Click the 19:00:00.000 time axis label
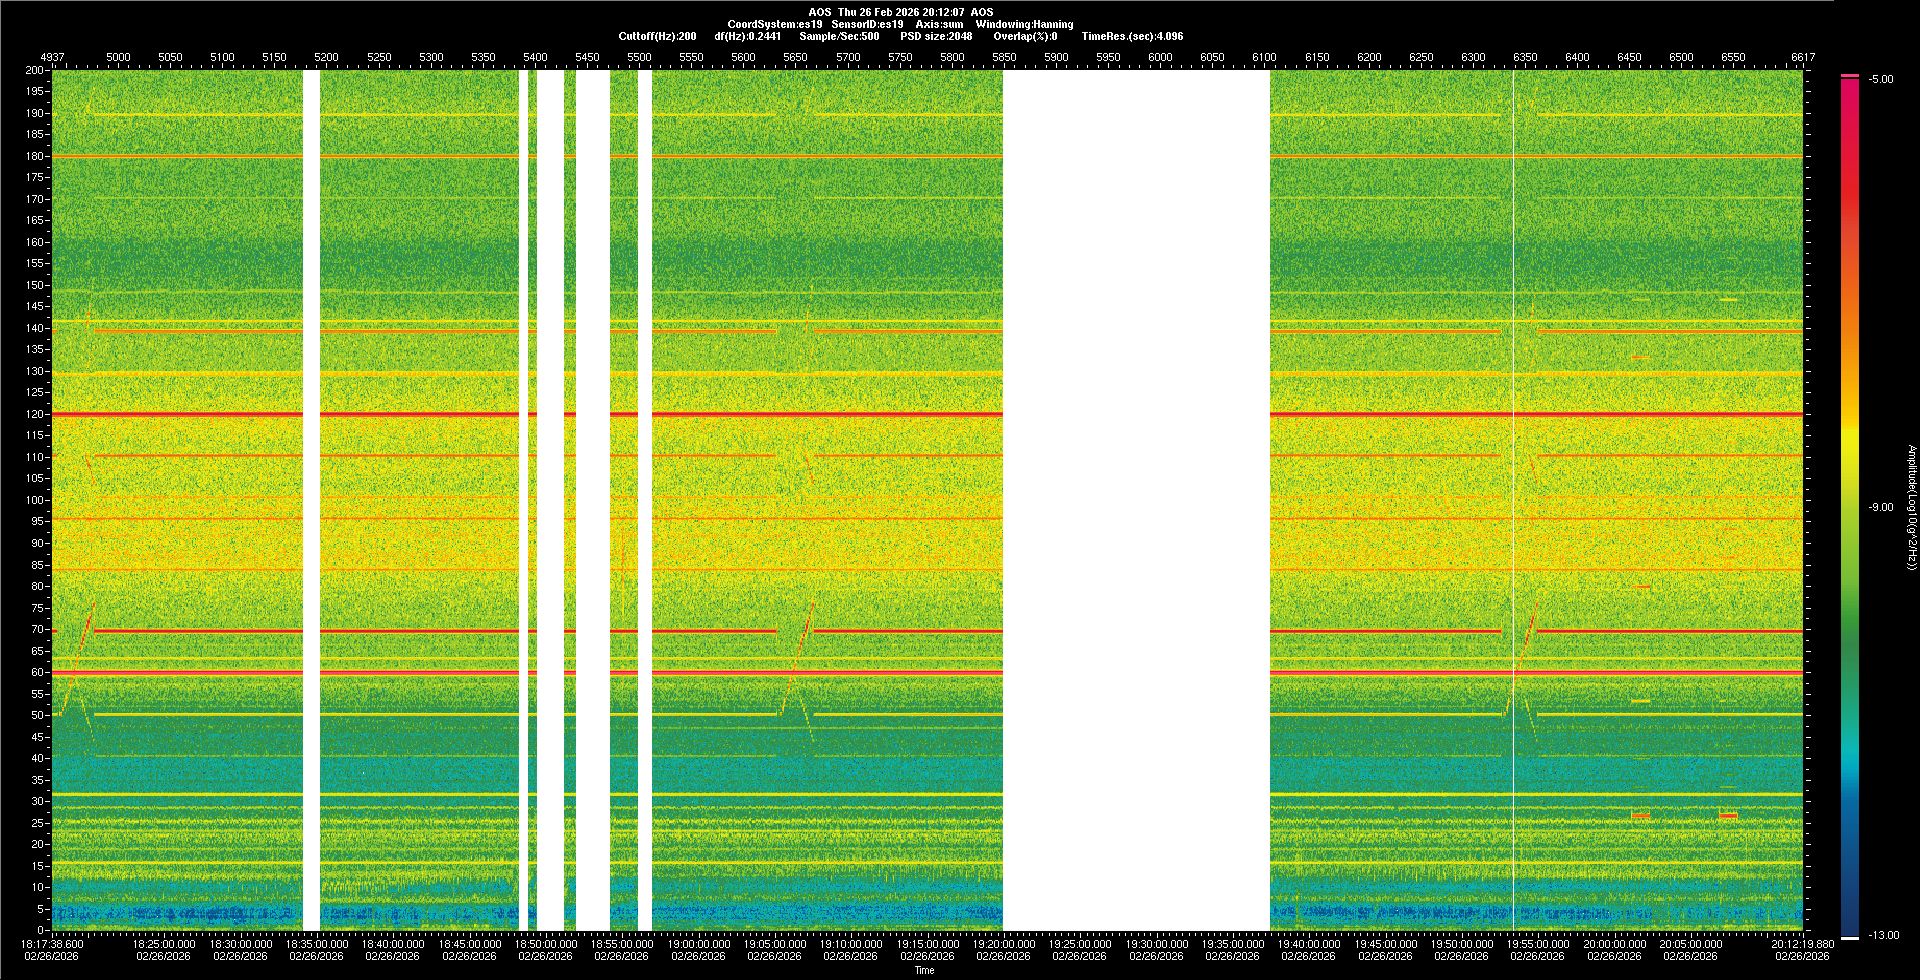Screen dimensions: 1920x980 click(x=698, y=943)
